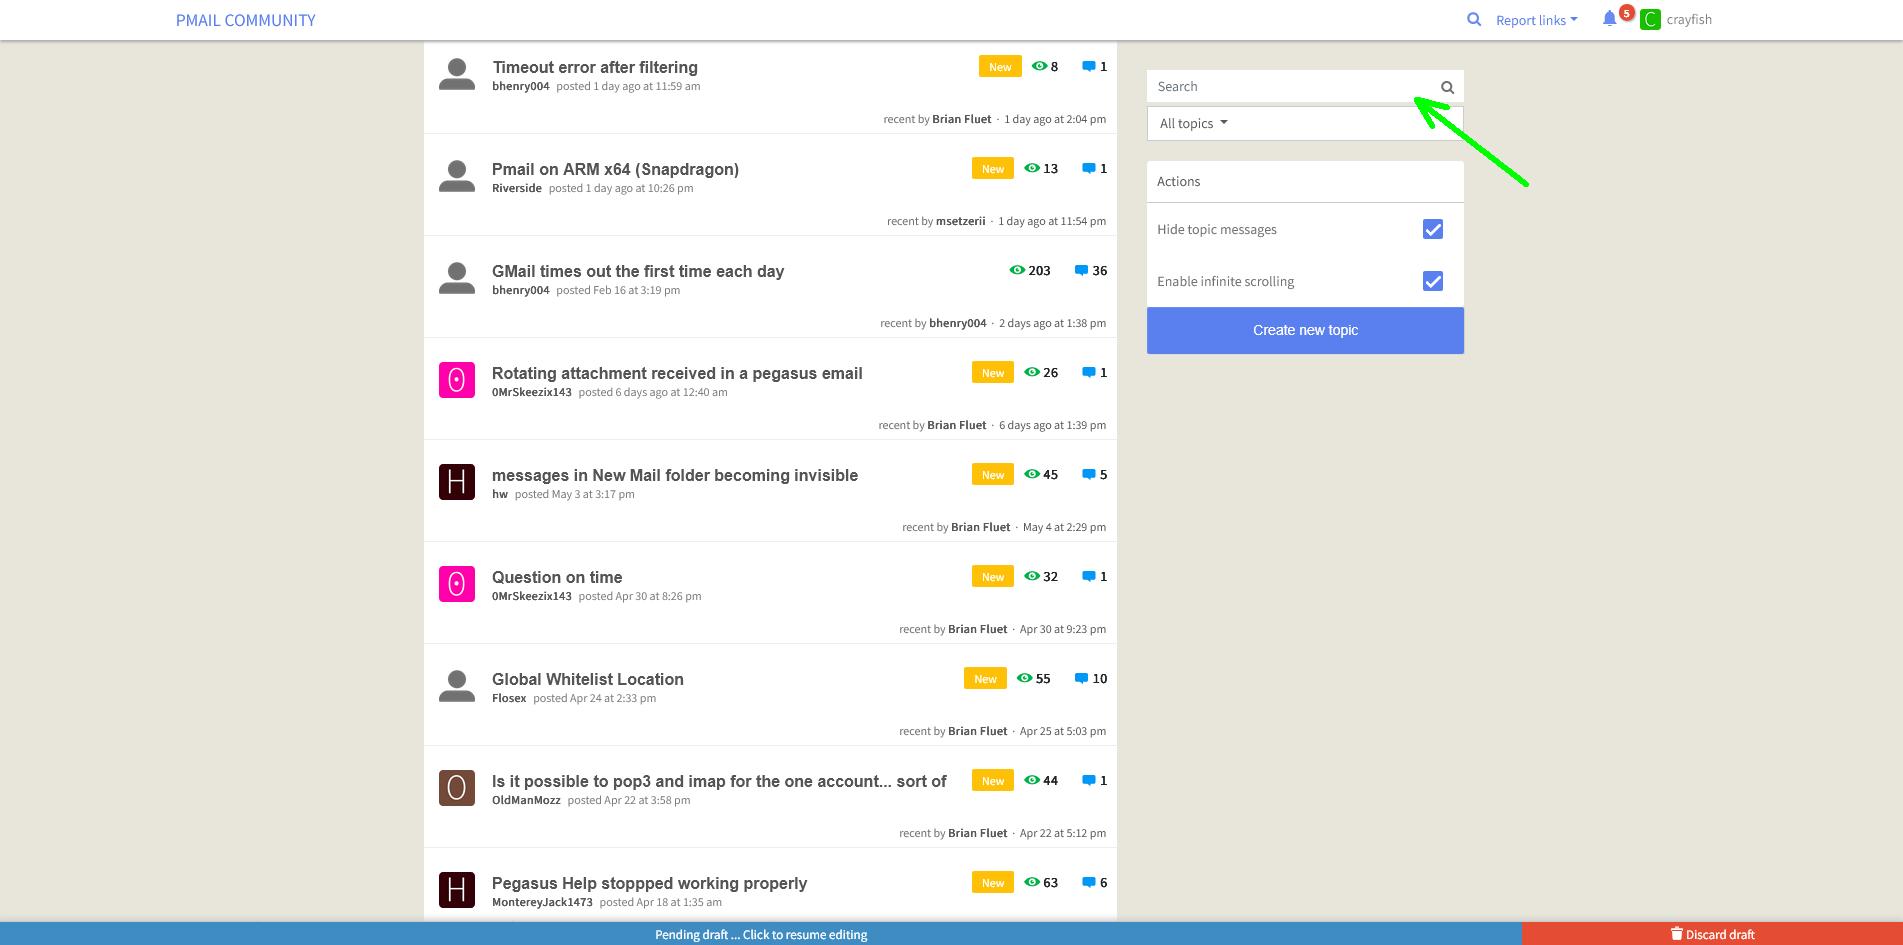Image resolution: width=1903 pixels, height=945 pixels.
Task: Click into the sidebar Search input field
Action: 1290,87
